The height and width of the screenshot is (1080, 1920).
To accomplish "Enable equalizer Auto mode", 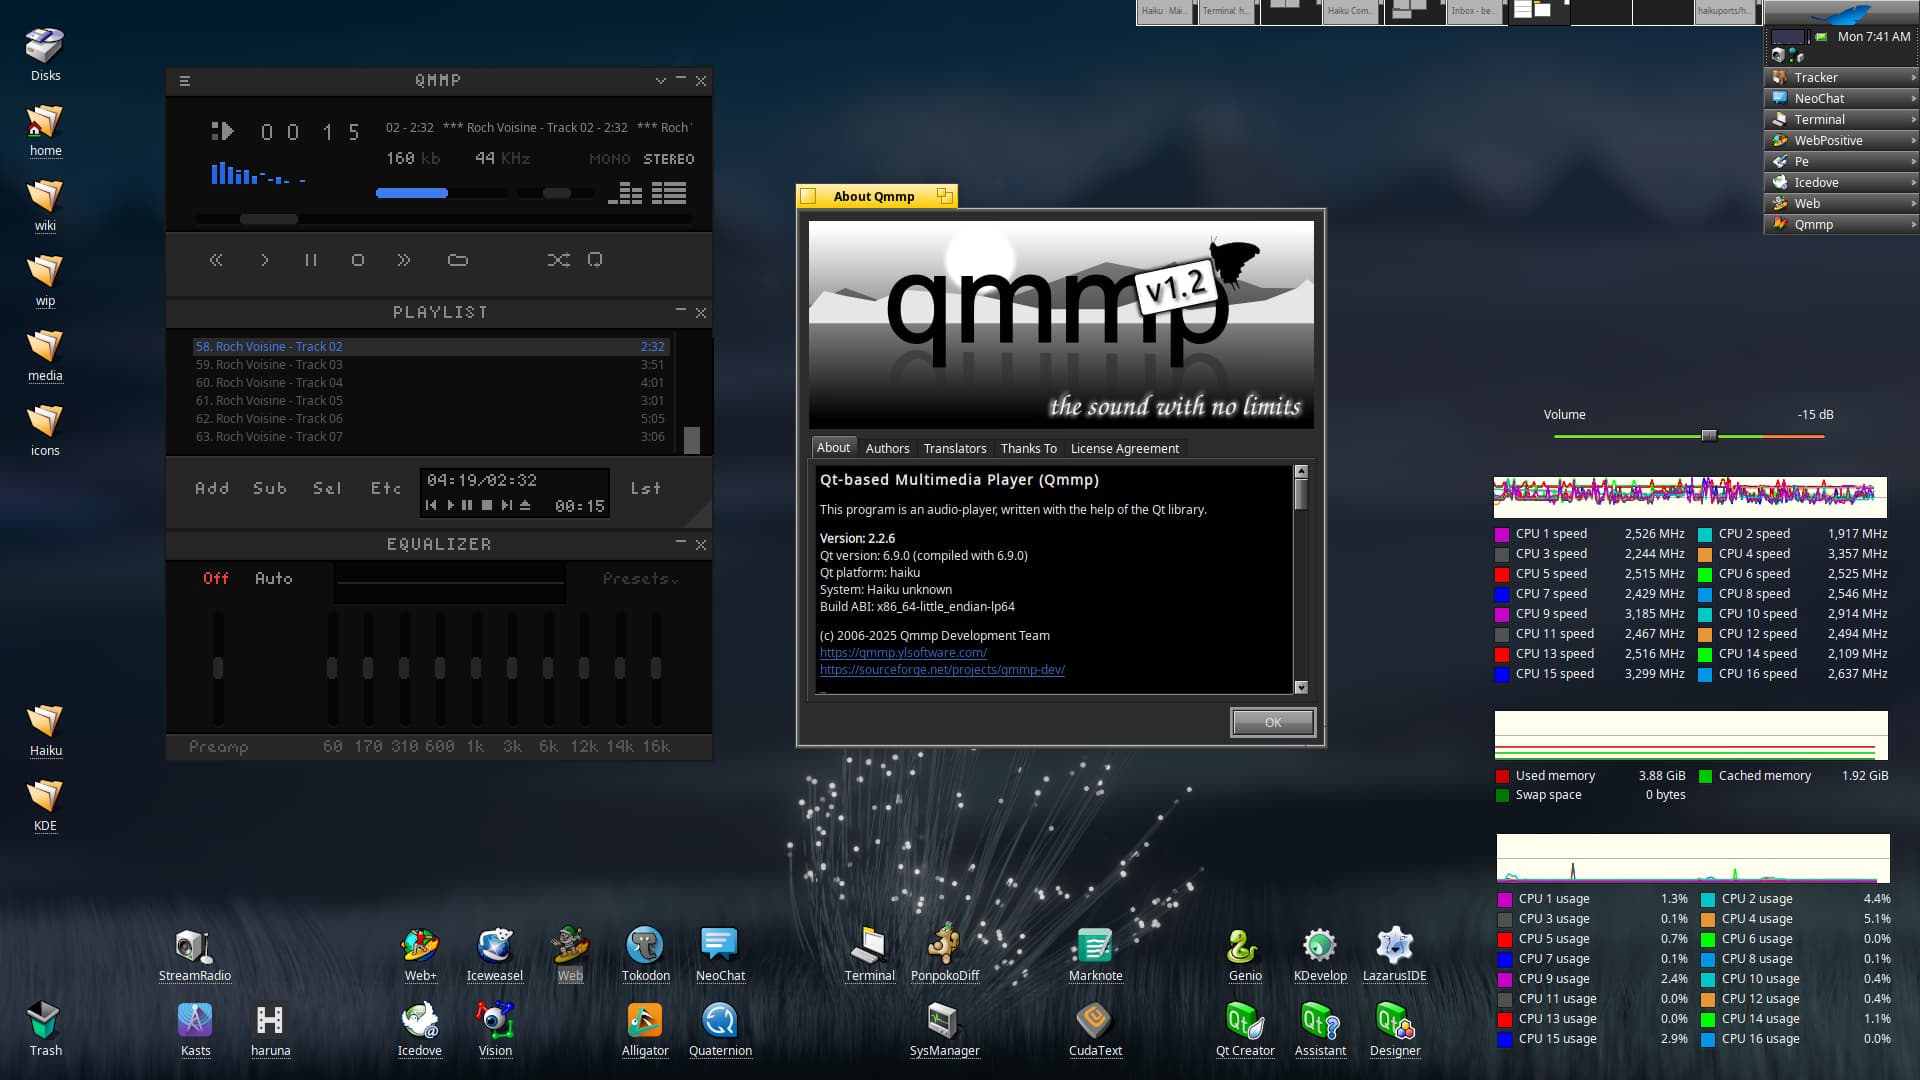I will click(274, 579).
